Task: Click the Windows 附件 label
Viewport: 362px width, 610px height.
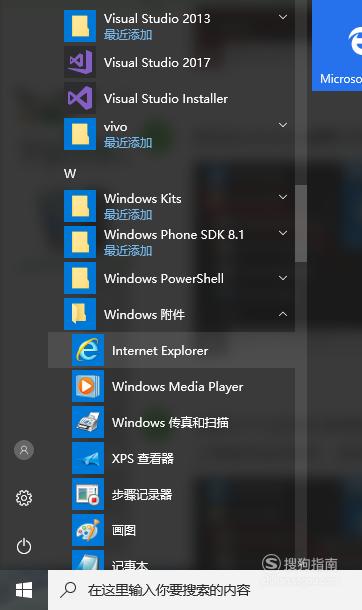Action: [x=144, y=314]
